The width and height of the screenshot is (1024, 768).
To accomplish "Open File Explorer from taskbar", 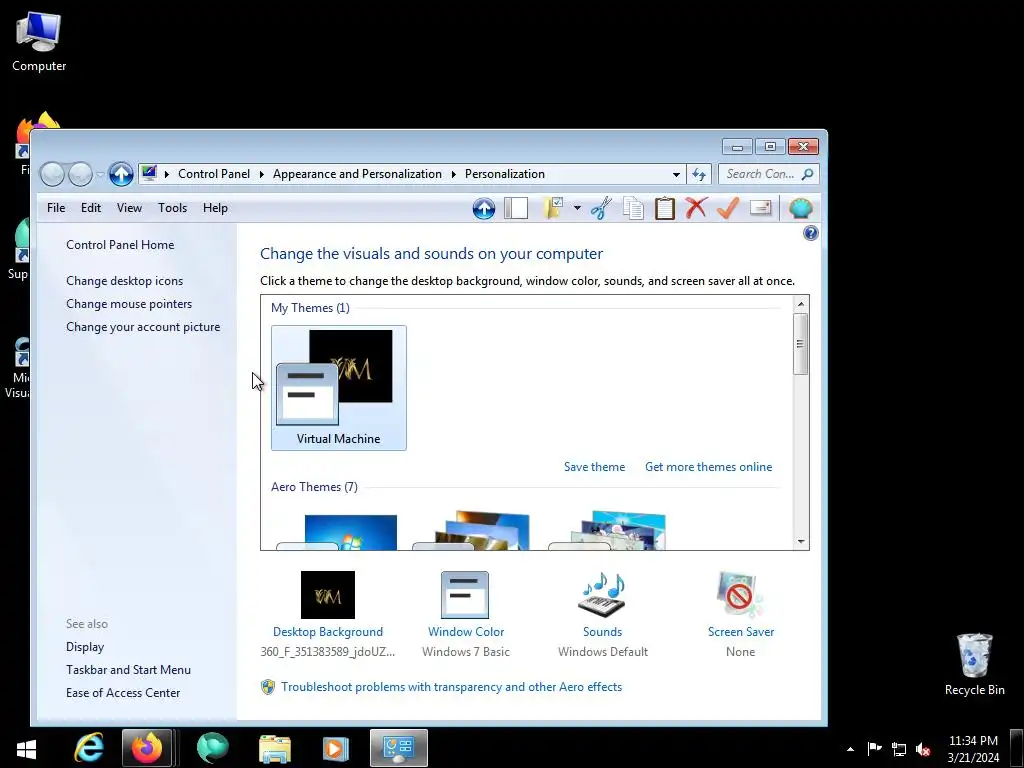I will tap(275, 748).
